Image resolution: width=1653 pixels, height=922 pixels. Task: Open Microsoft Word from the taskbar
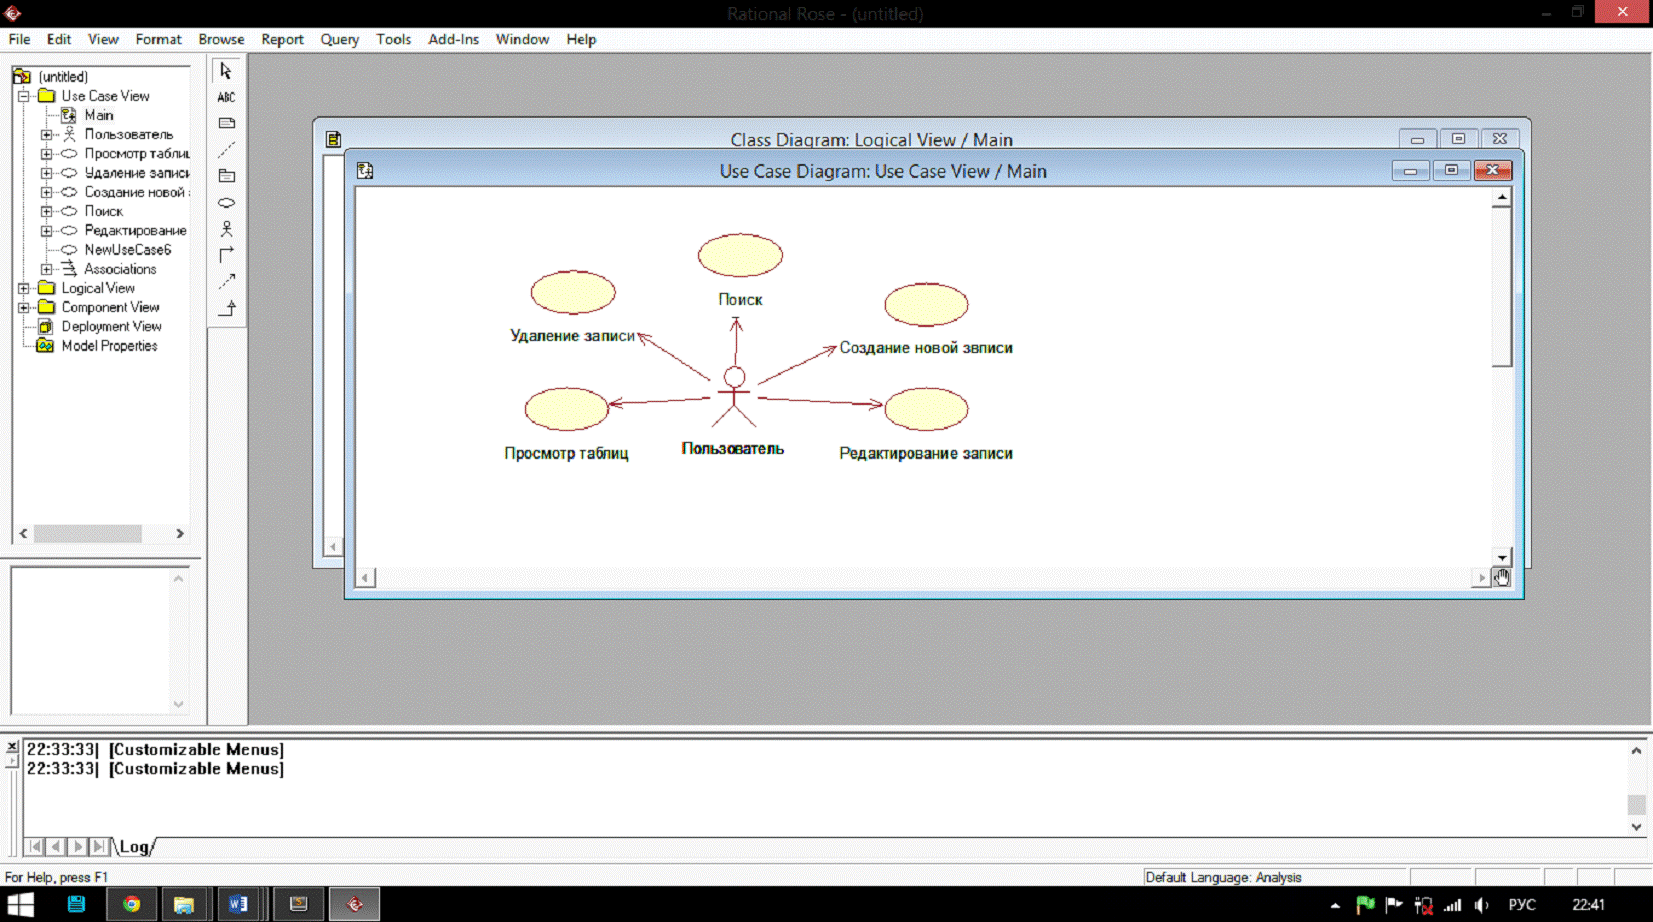coord(238,904)
